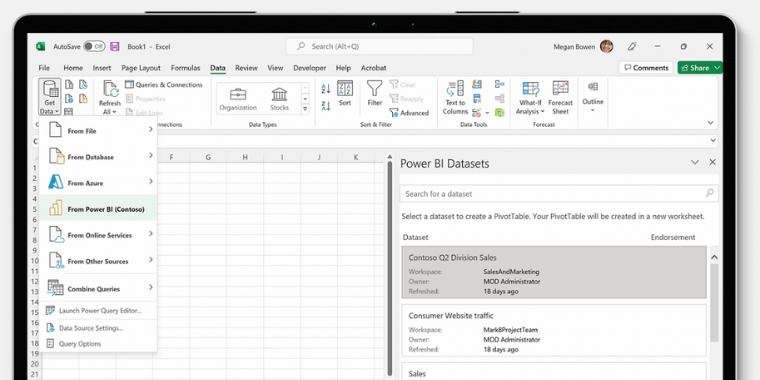Select the Stocks data type

click(x=279, y=98)
